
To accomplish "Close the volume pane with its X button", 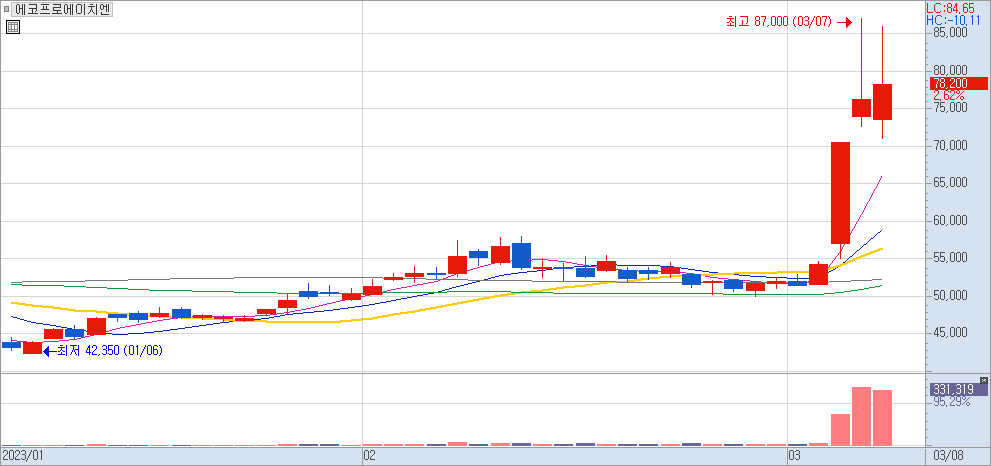I will tap(983, 380).
